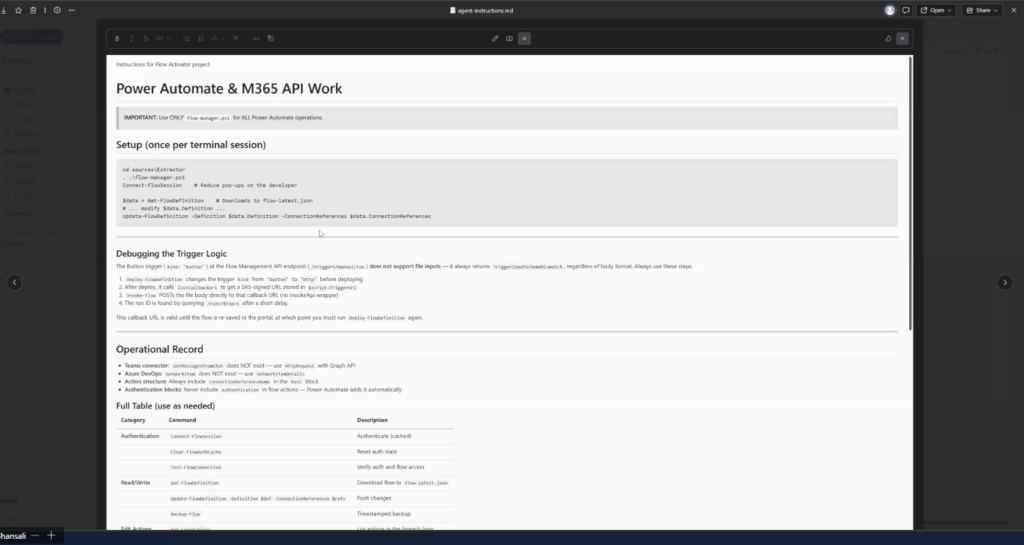Image resolution: width=1024 pixels, height=545 pixels.
Task: Click the 'cd sources\Extractor' code line
Action: click(x=153, y=170)
